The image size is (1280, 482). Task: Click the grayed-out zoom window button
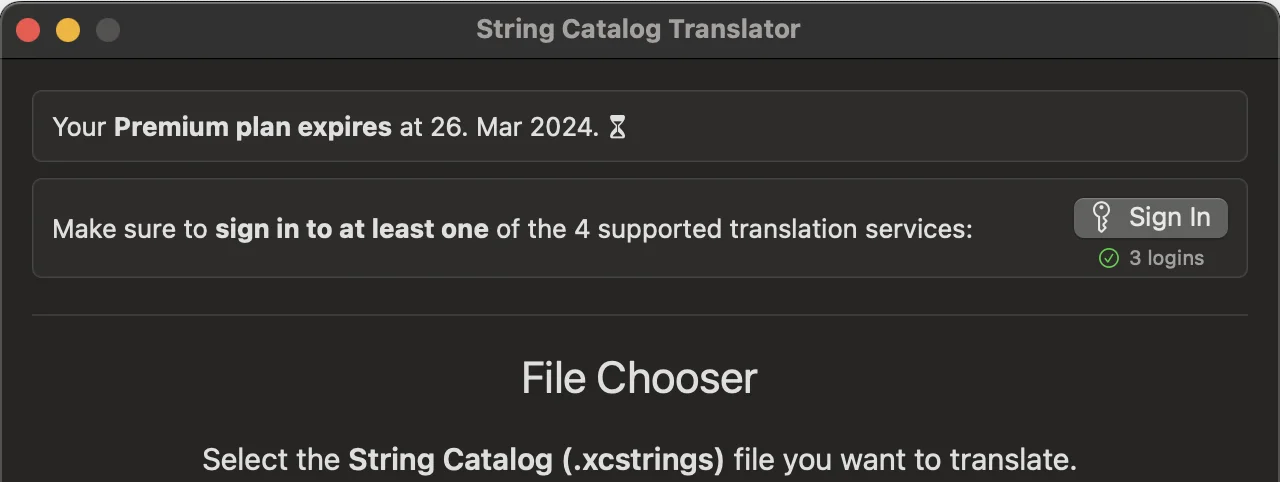[x=108, y=30]
